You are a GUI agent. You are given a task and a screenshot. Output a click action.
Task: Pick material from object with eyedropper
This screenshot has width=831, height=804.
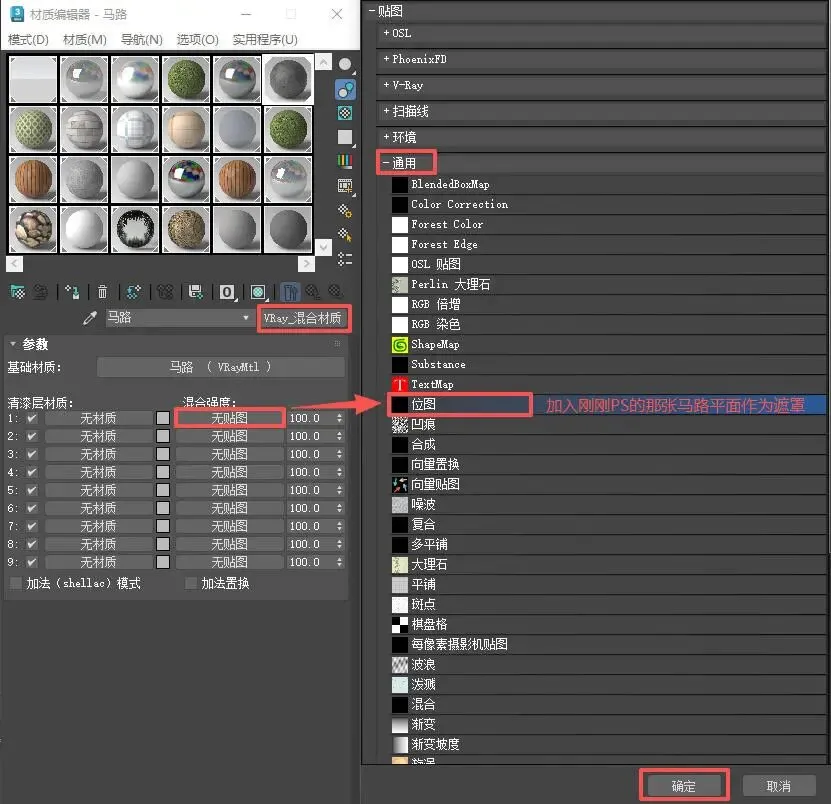(90, 318)
